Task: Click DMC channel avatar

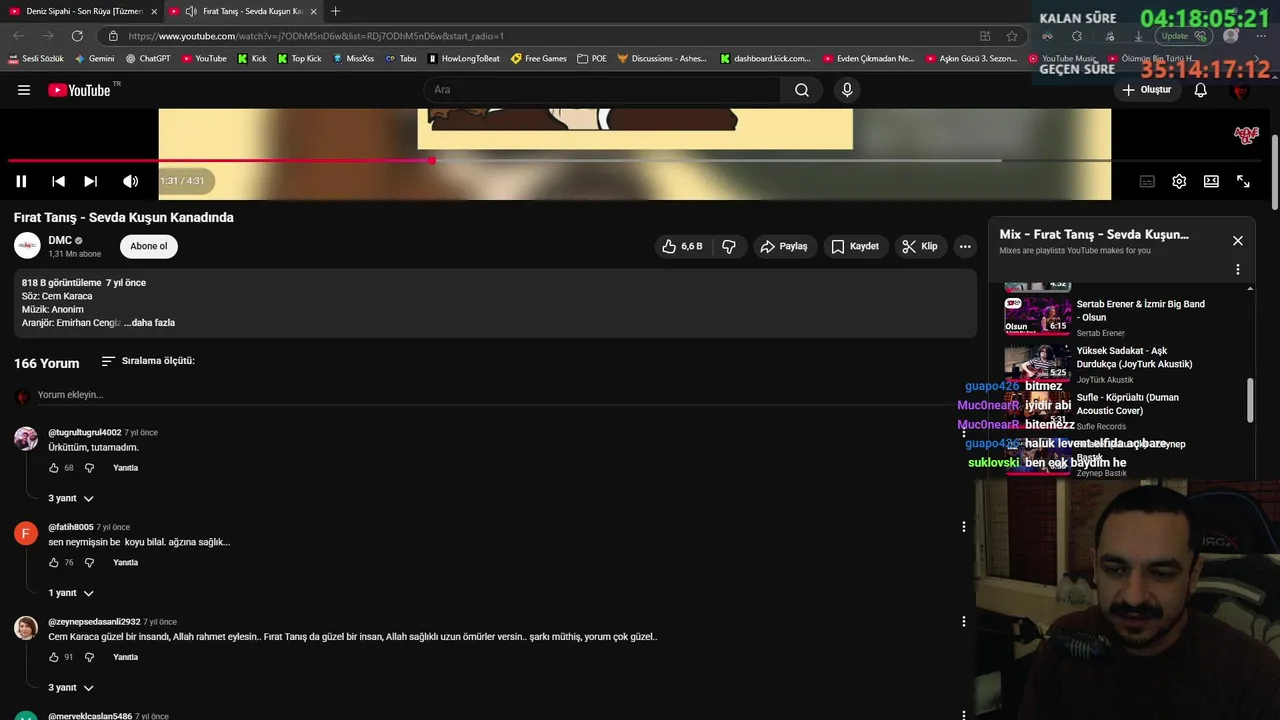Action: [x=27, y=246]
